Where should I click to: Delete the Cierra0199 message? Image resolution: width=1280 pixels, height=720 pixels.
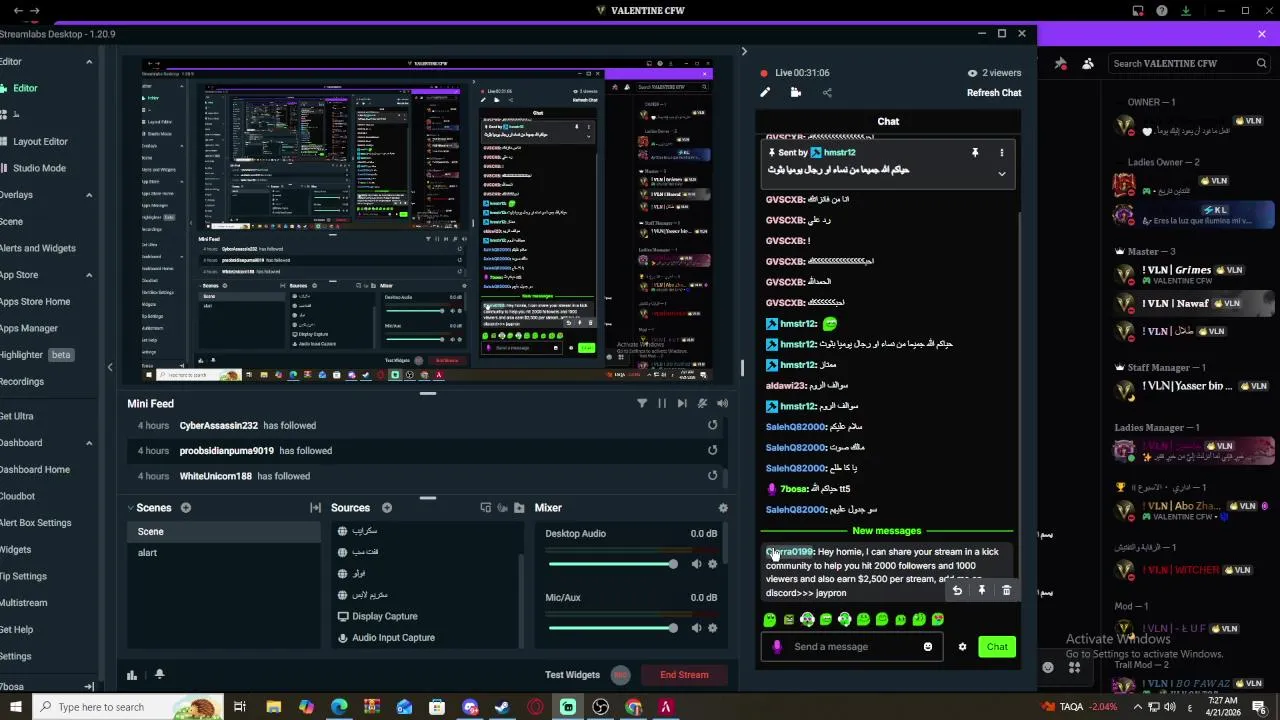pos(1006,591)
